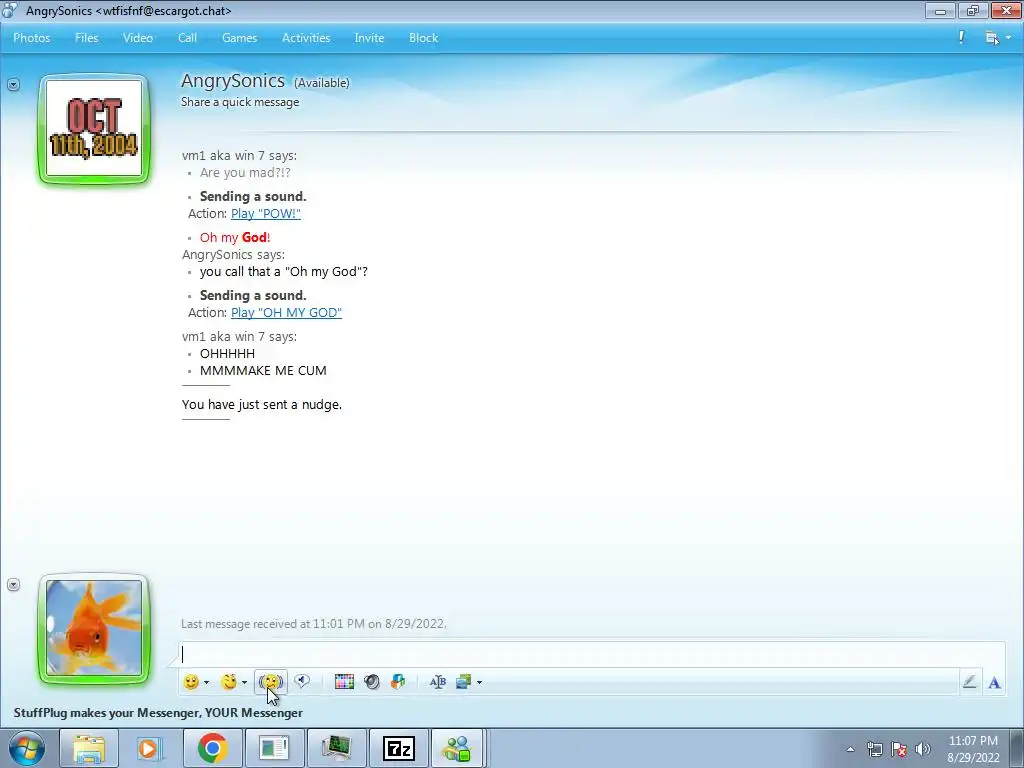Click the background picture icon in toolbar
The image size is (1024, 768).
click(x=464, y=682)
